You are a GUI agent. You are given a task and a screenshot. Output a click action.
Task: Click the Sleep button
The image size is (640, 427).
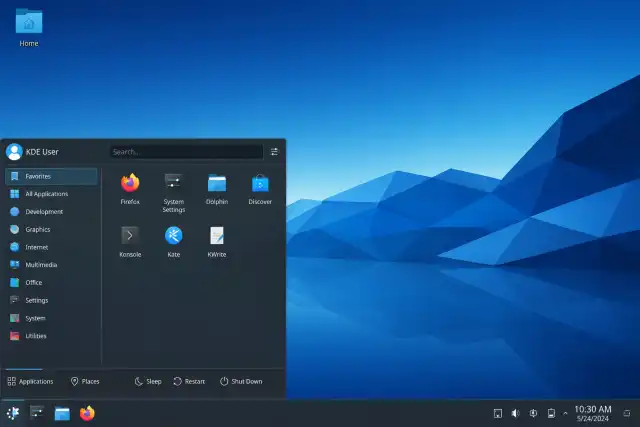[x=148, y=381]
